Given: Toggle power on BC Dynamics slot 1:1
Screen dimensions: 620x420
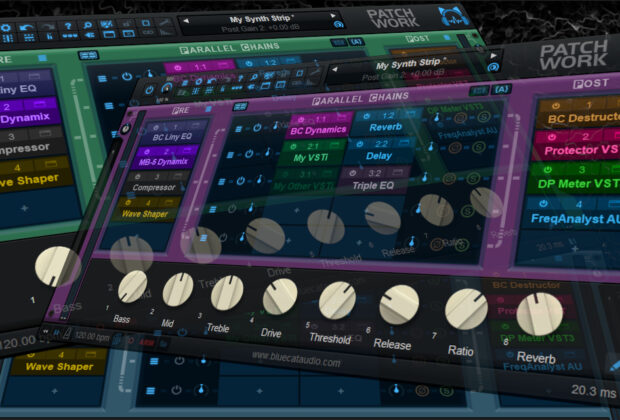Looking at the screenshot, I should pos(300,116).
